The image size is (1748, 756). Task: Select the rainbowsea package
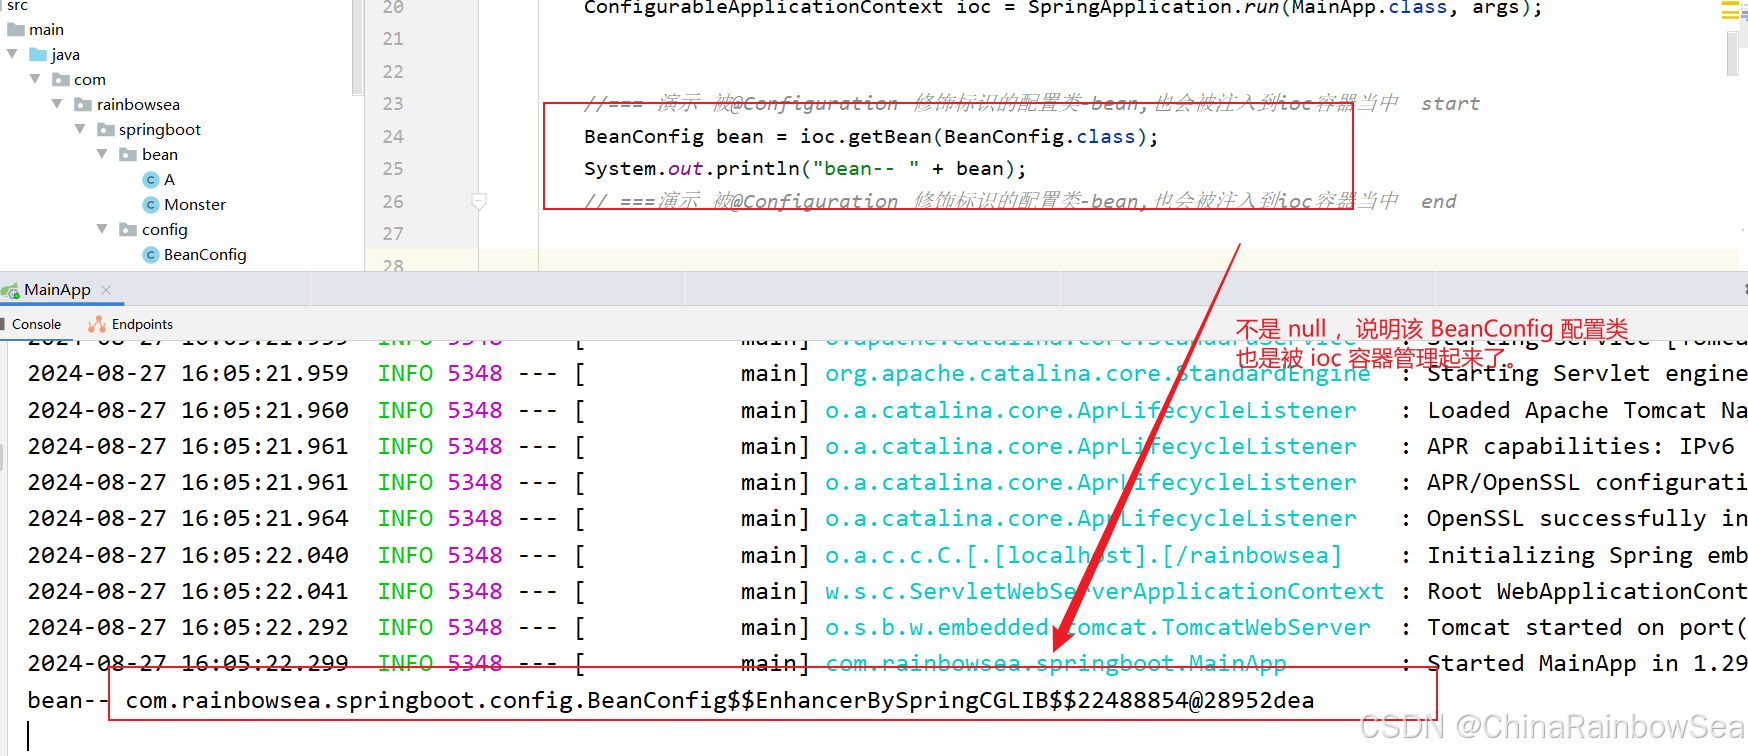point(138,104)
